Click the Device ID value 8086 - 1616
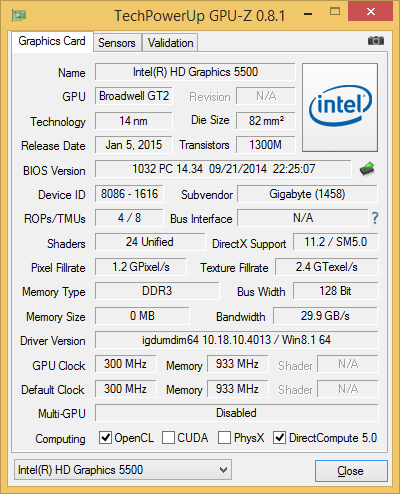400x494 pixels. [129, 194]
